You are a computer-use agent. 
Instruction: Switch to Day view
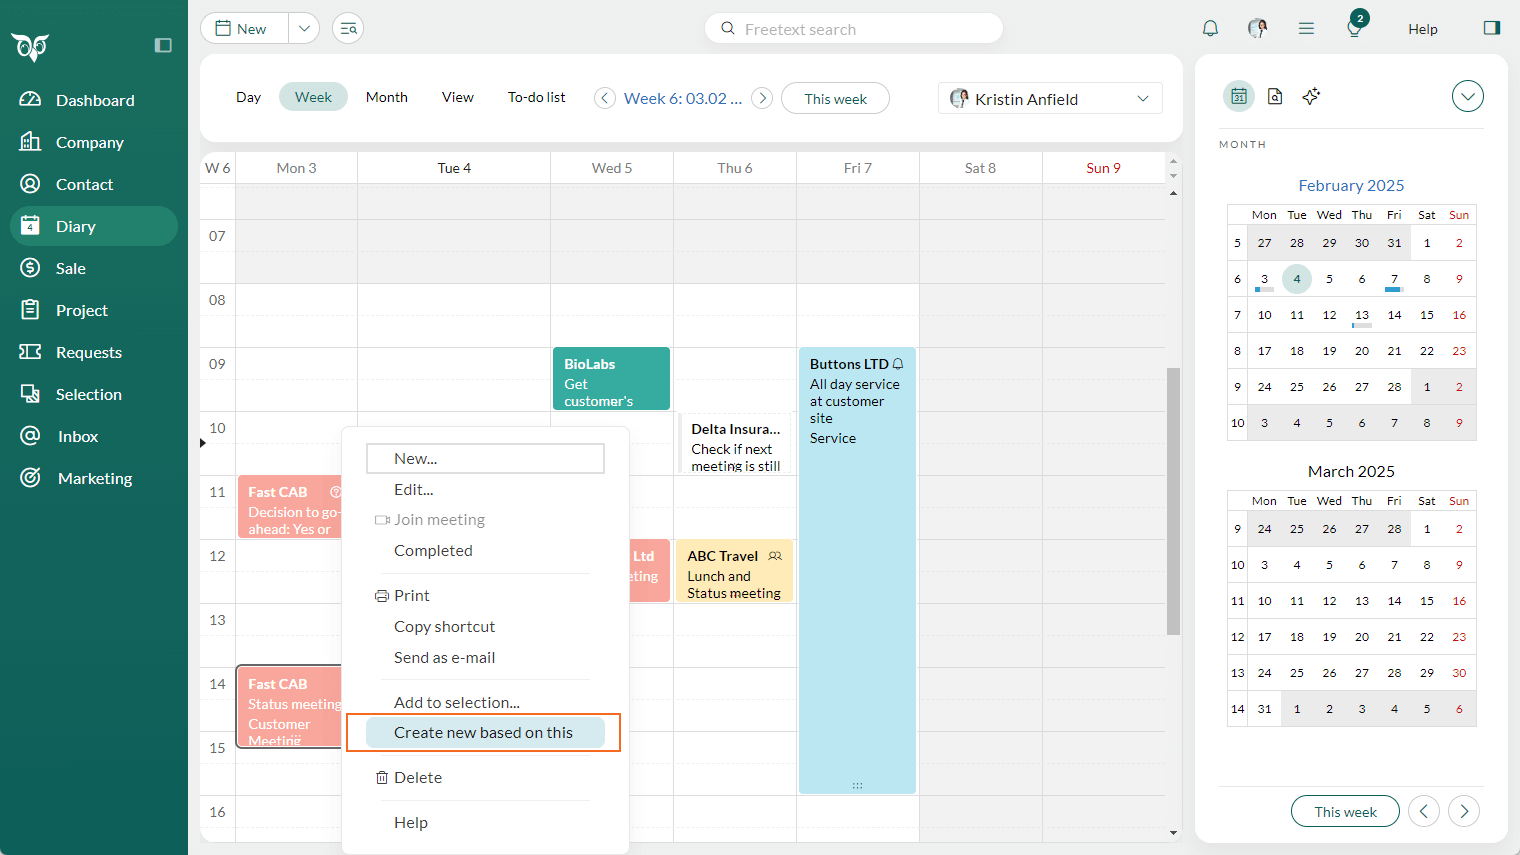tap(248, 97)
